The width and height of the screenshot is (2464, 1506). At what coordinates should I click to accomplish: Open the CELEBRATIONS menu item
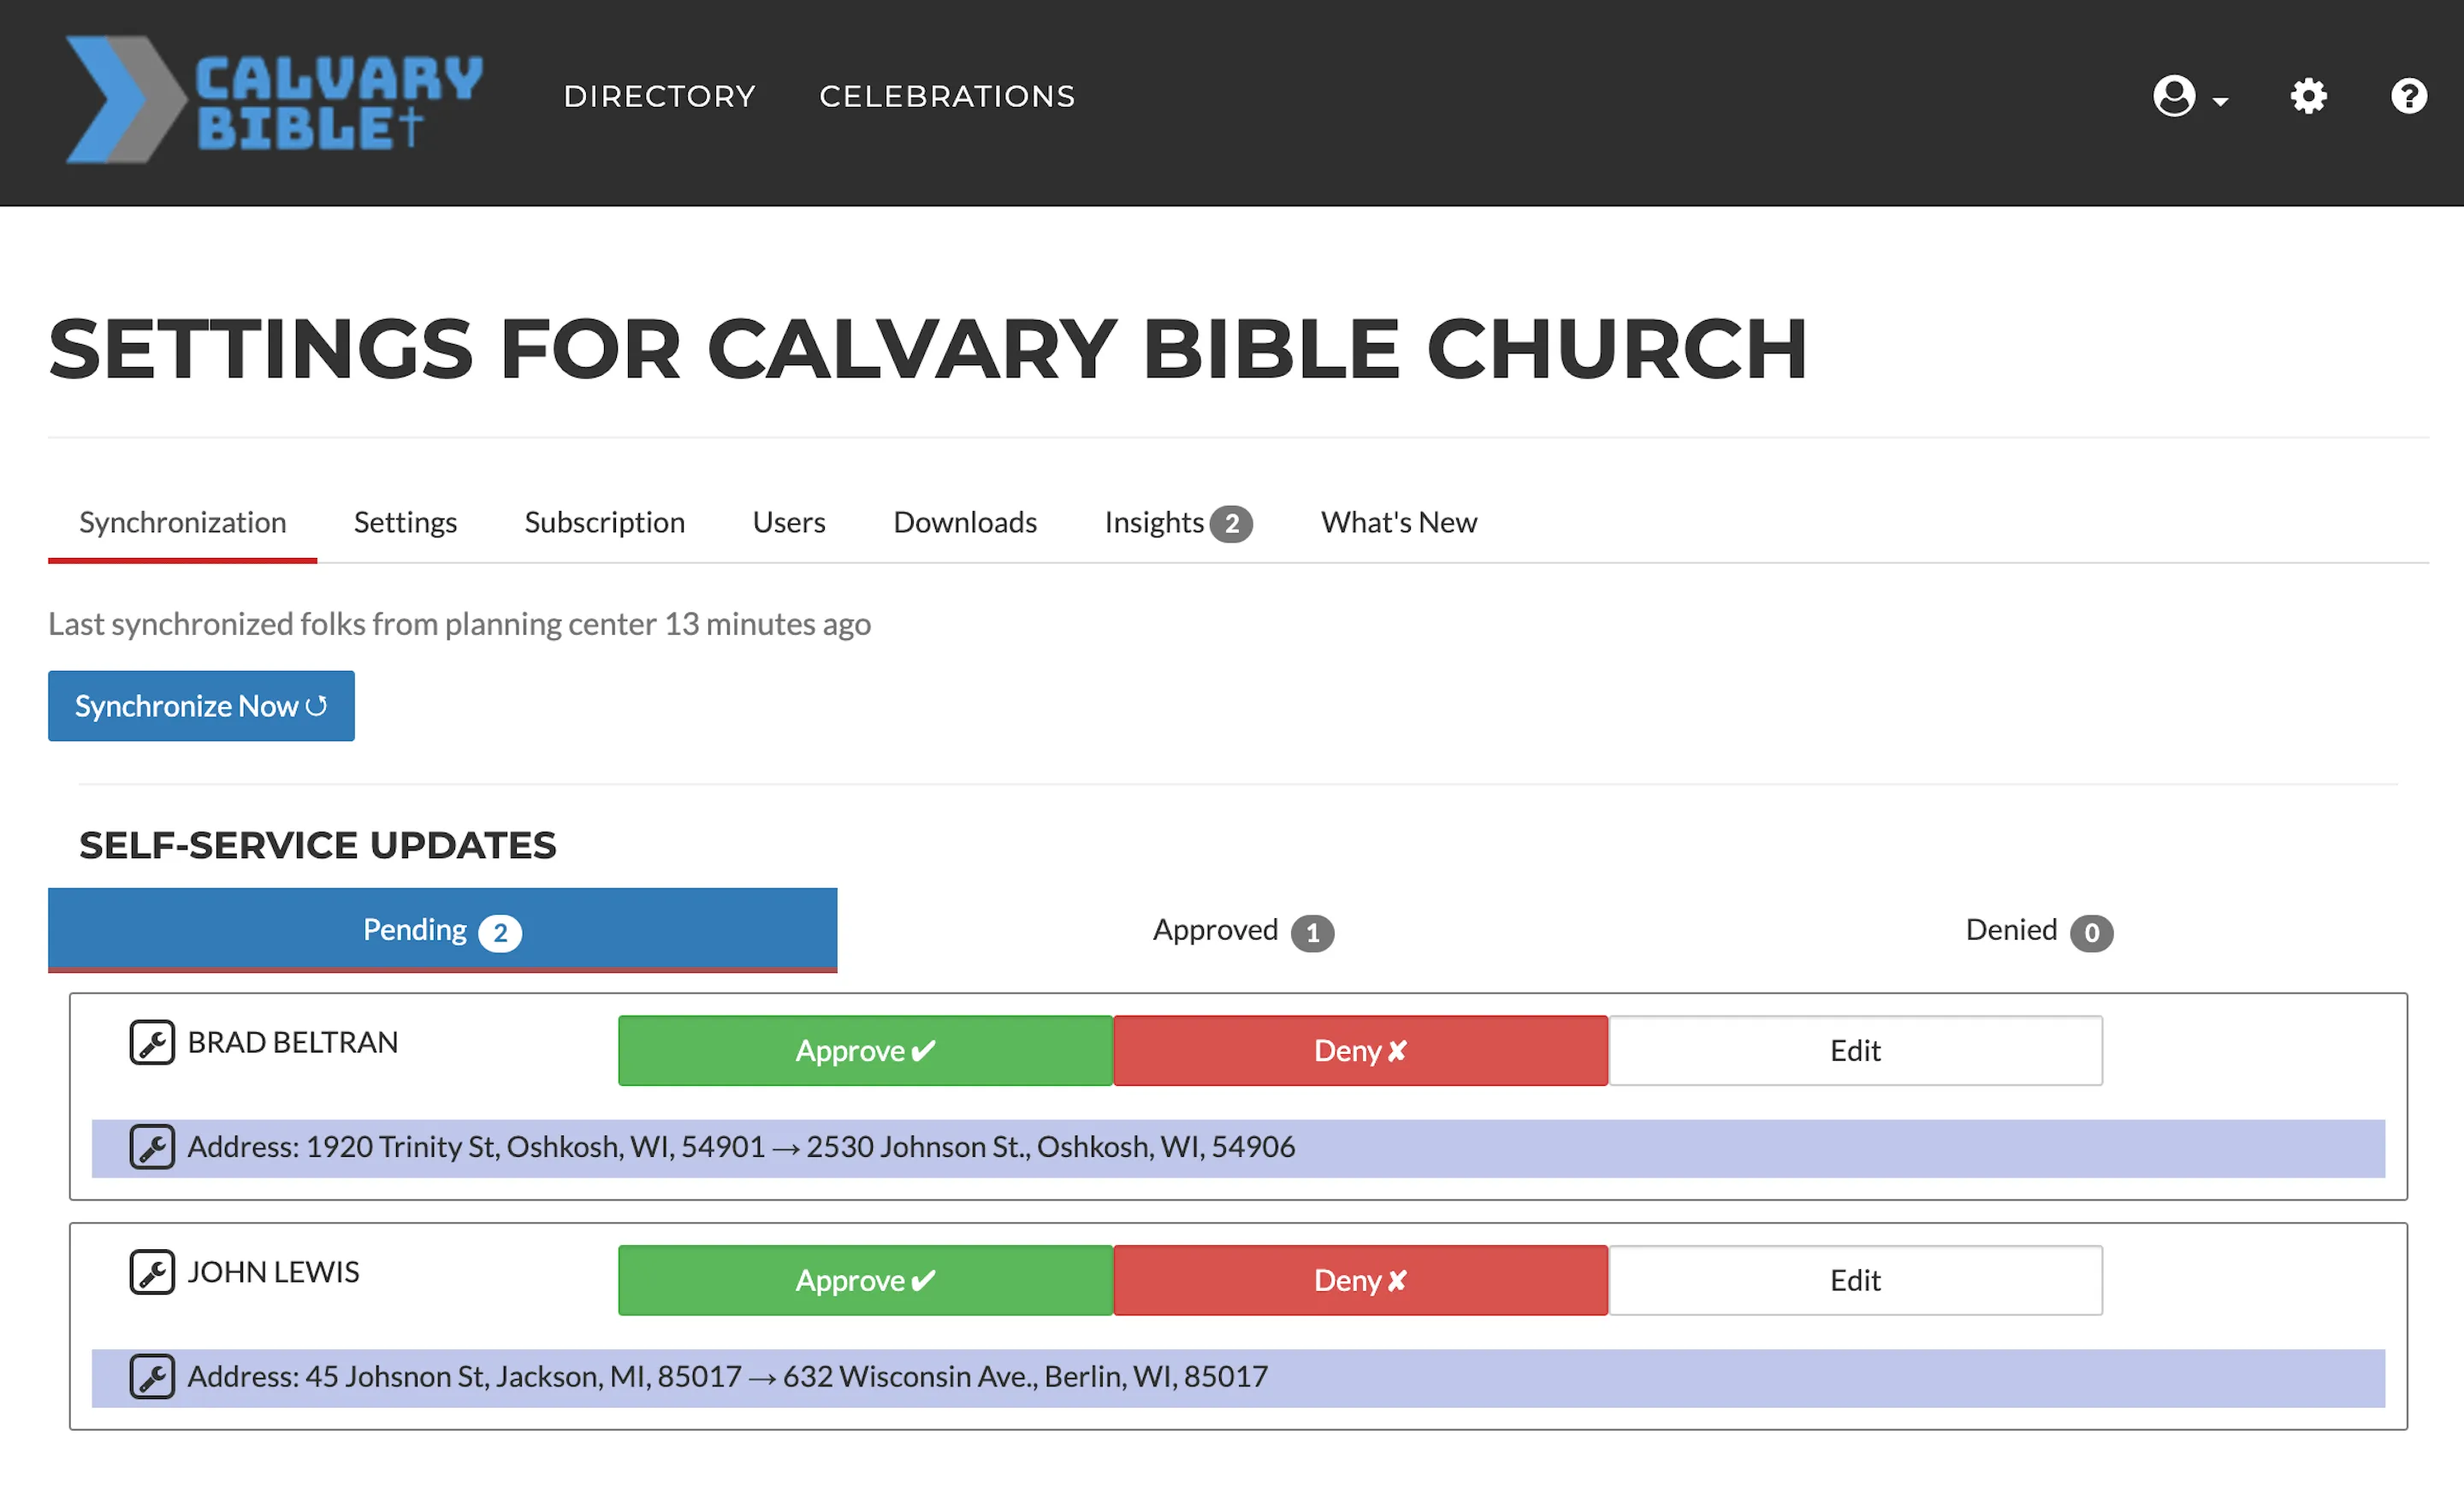(947, 96)
